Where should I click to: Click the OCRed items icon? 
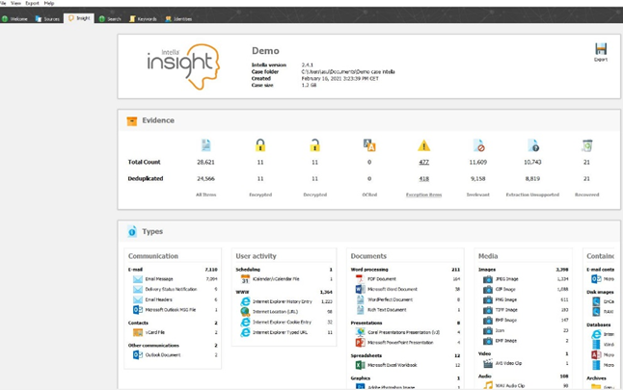pos(369,145)
